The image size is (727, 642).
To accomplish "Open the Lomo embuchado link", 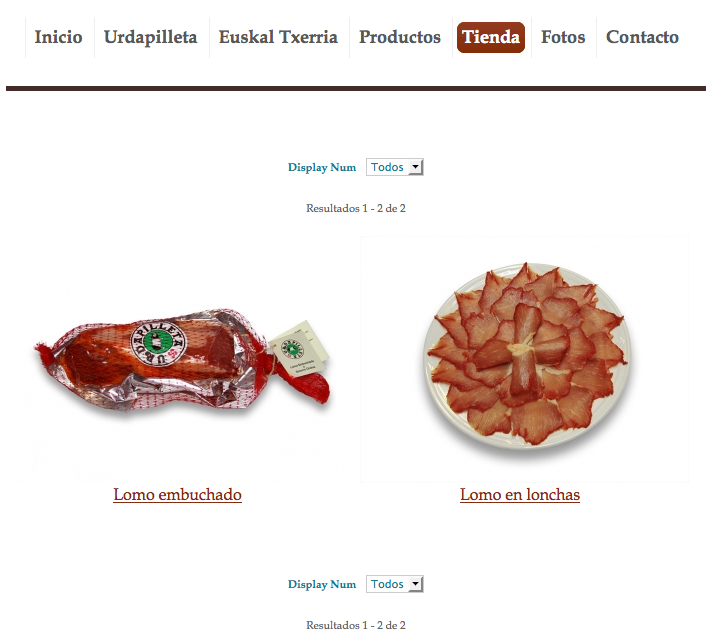I will [178, 495].
